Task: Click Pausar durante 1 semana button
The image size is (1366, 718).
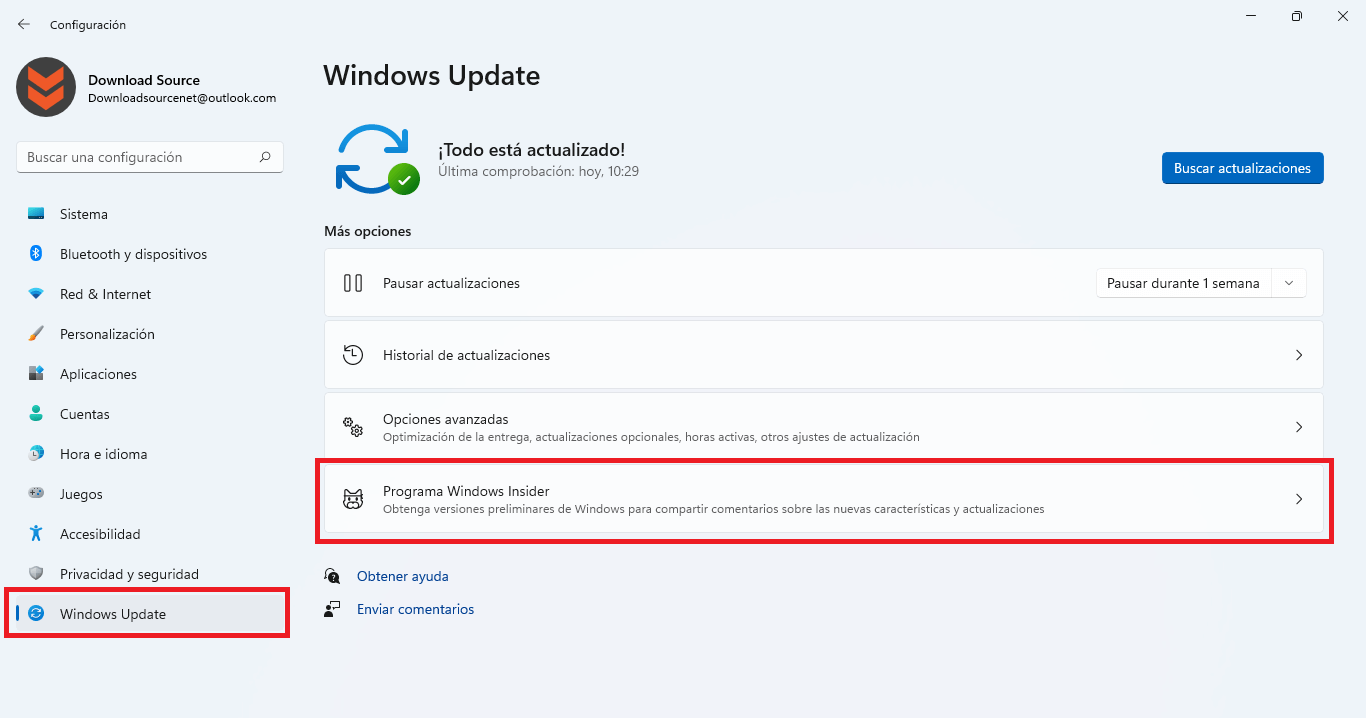Action: pos(1184,283)
